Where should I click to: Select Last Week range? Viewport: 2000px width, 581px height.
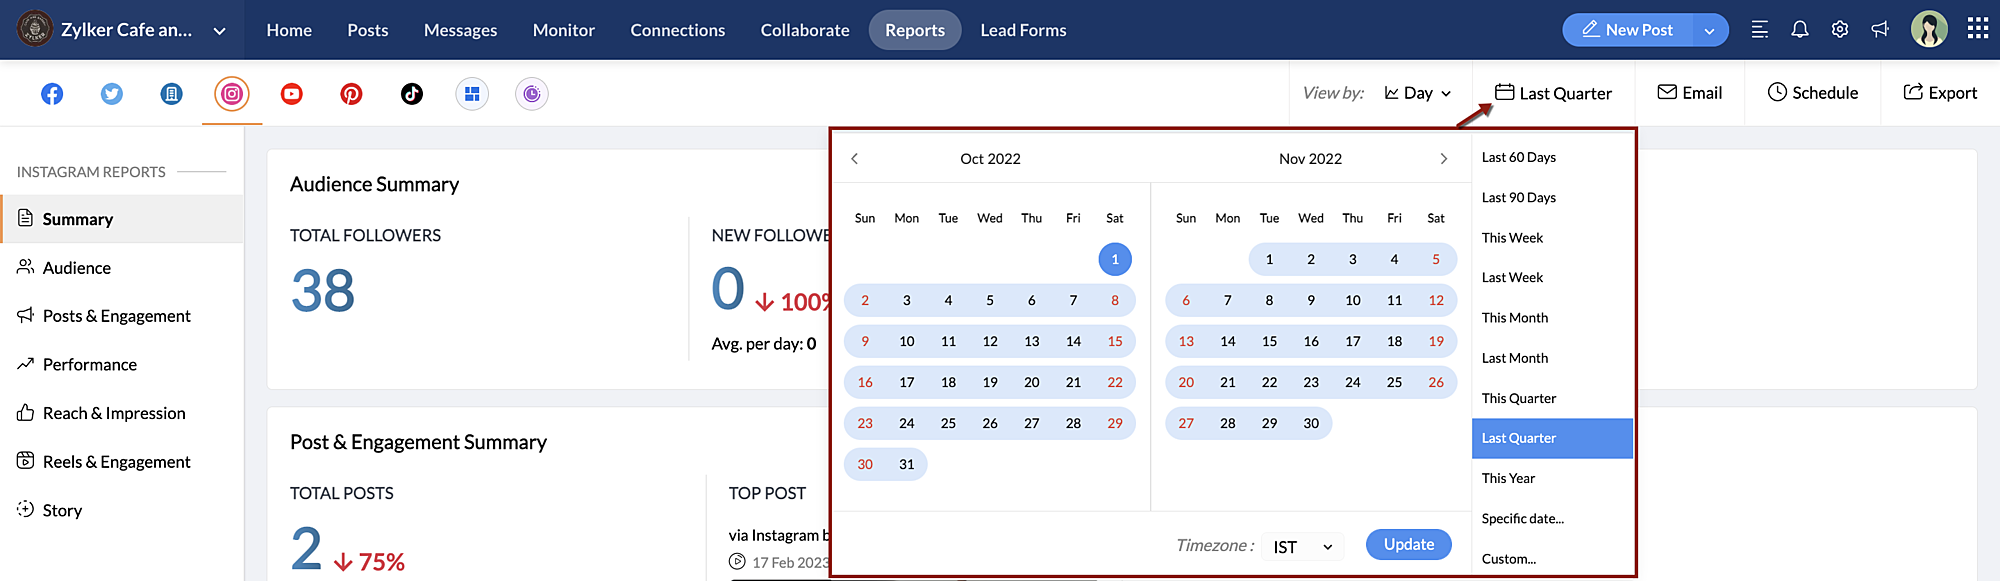coord(1553,278)
